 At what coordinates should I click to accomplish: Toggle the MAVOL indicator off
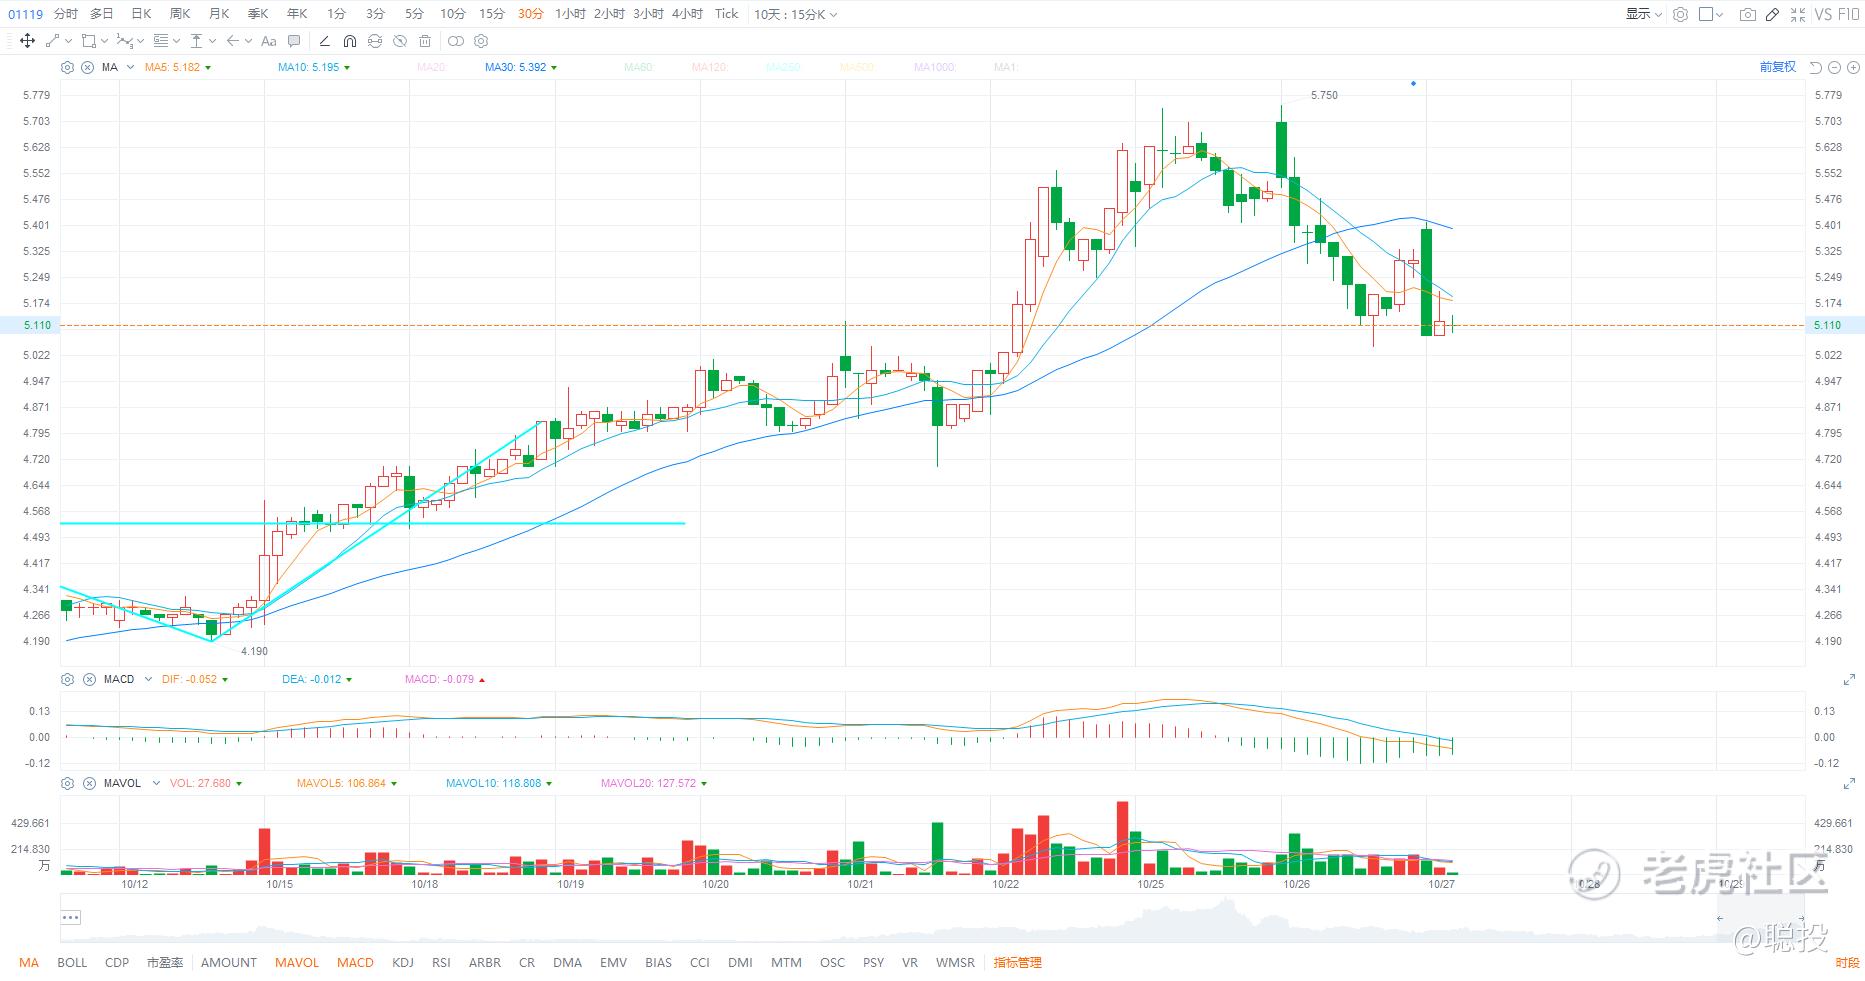point(297,963)
